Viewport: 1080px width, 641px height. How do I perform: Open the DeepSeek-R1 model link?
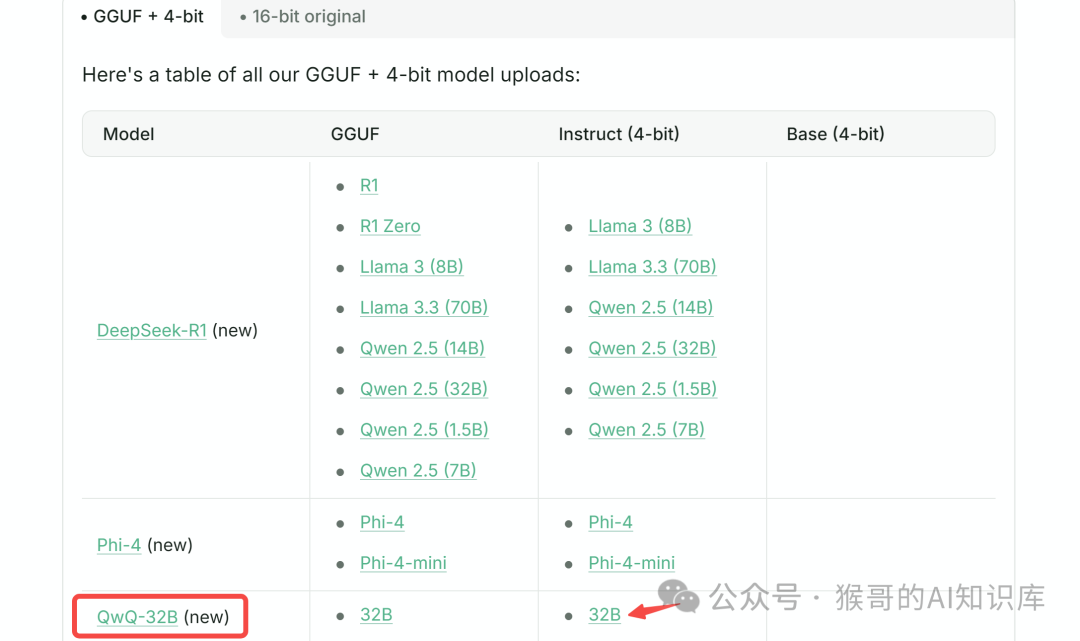[x=152, y=330]
